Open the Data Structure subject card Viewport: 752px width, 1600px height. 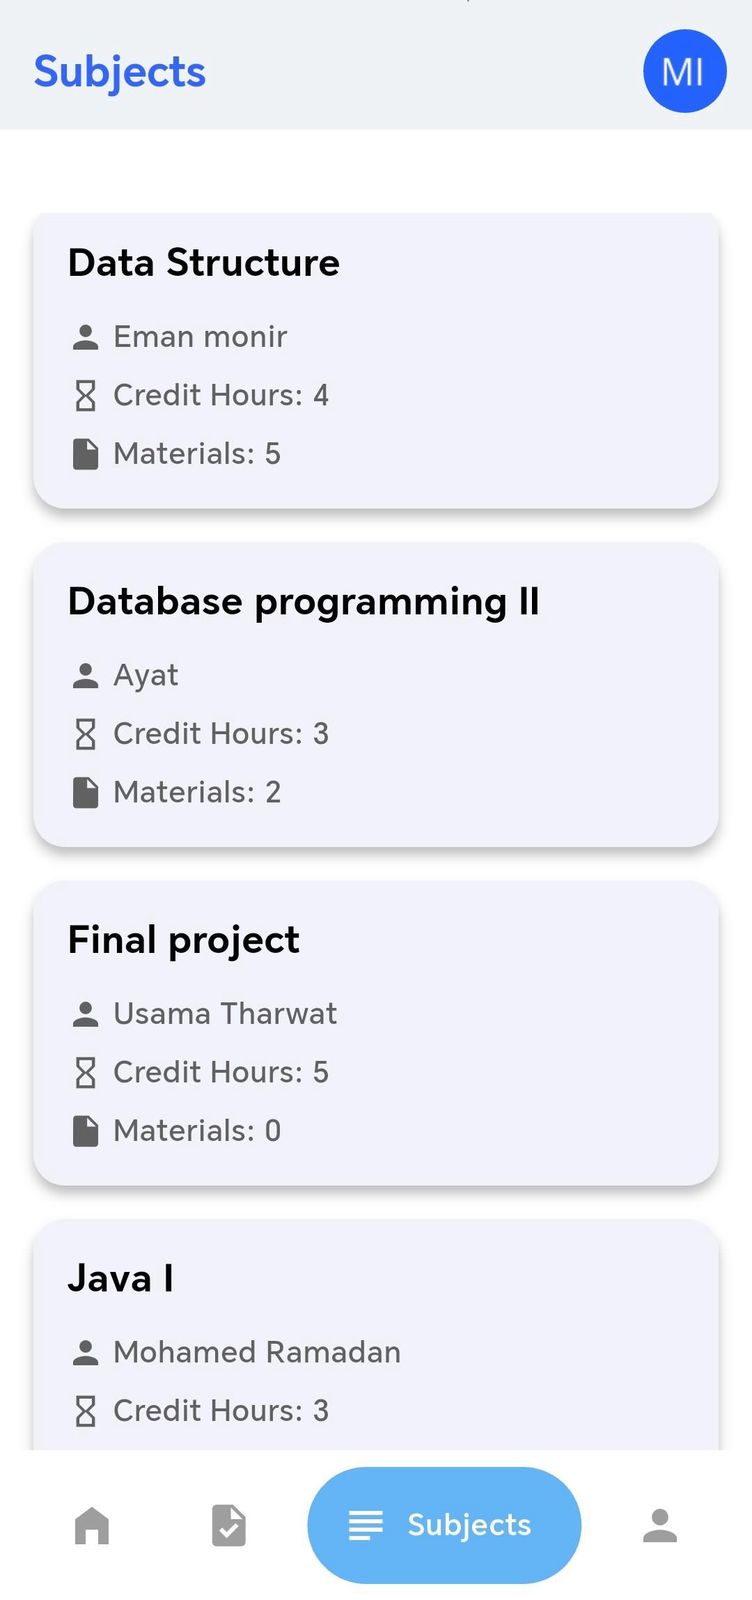376,360
